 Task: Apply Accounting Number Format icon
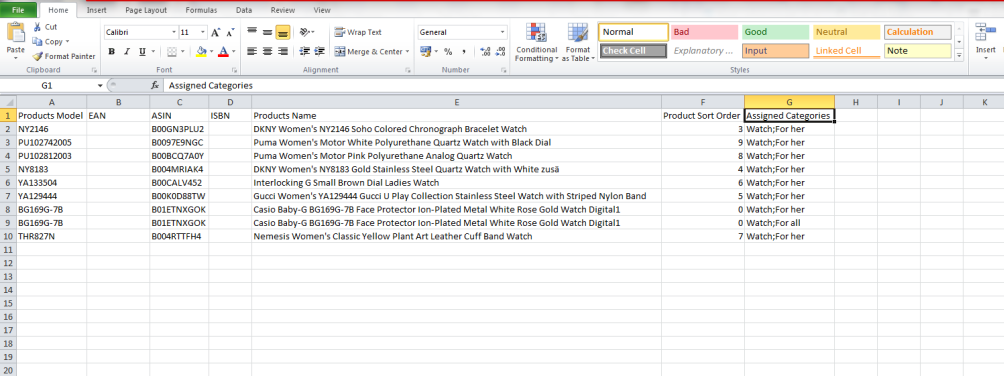[425, 52]
